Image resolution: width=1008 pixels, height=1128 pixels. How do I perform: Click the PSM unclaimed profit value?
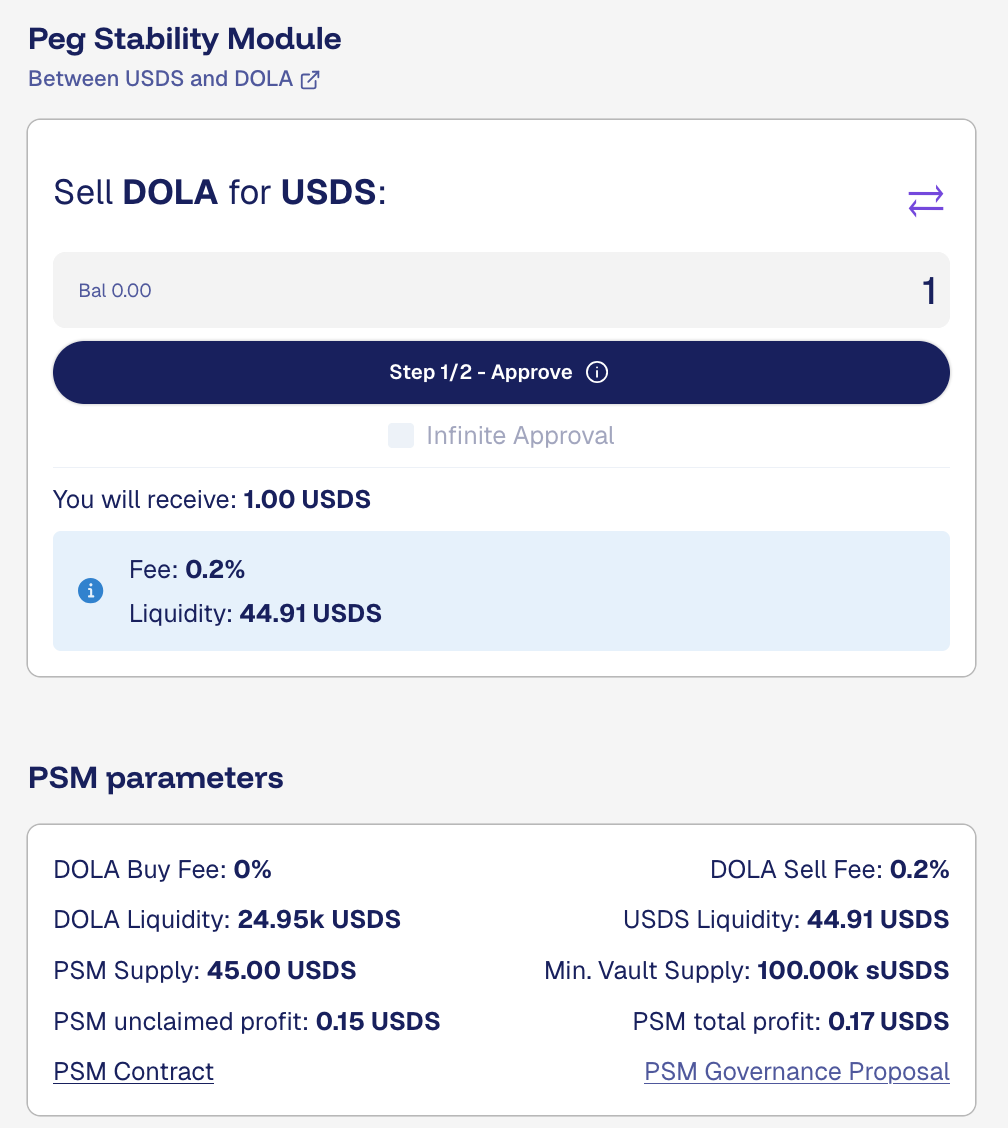click(378, 1022)
